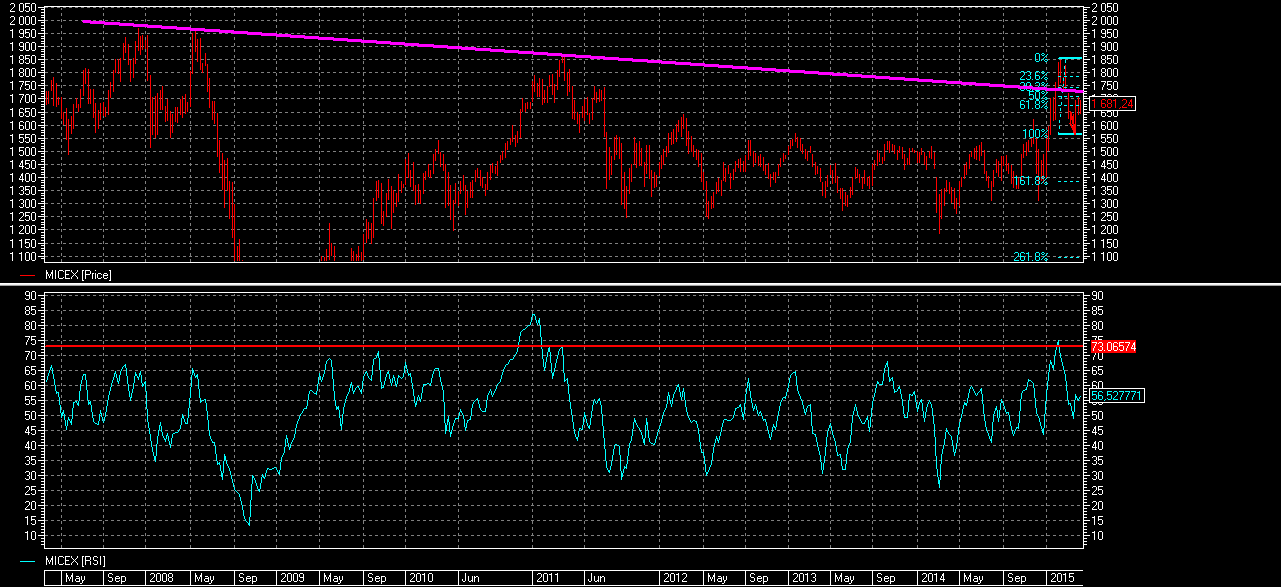This screenshot has height=587, width=1281.
Task: Click 2011 on the time axis
Action: click(x=547, y=578)
